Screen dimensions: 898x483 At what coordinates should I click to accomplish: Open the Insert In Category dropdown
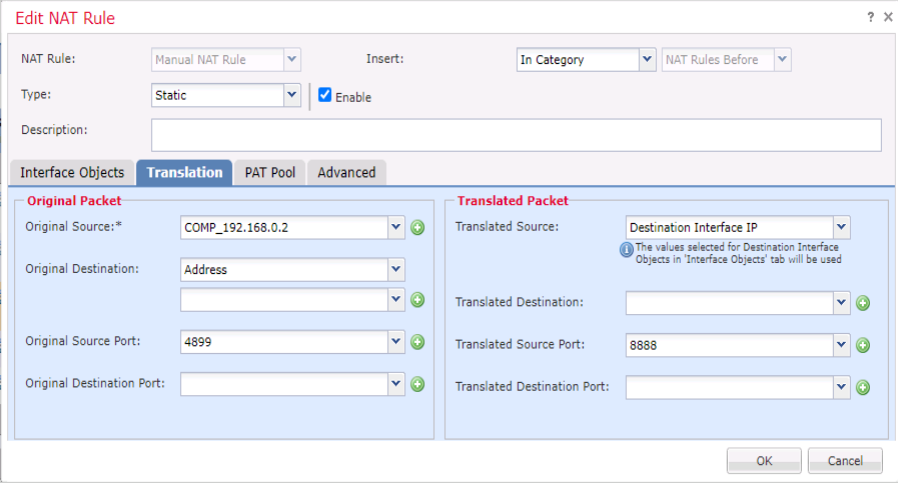click(x=647, y=59)
